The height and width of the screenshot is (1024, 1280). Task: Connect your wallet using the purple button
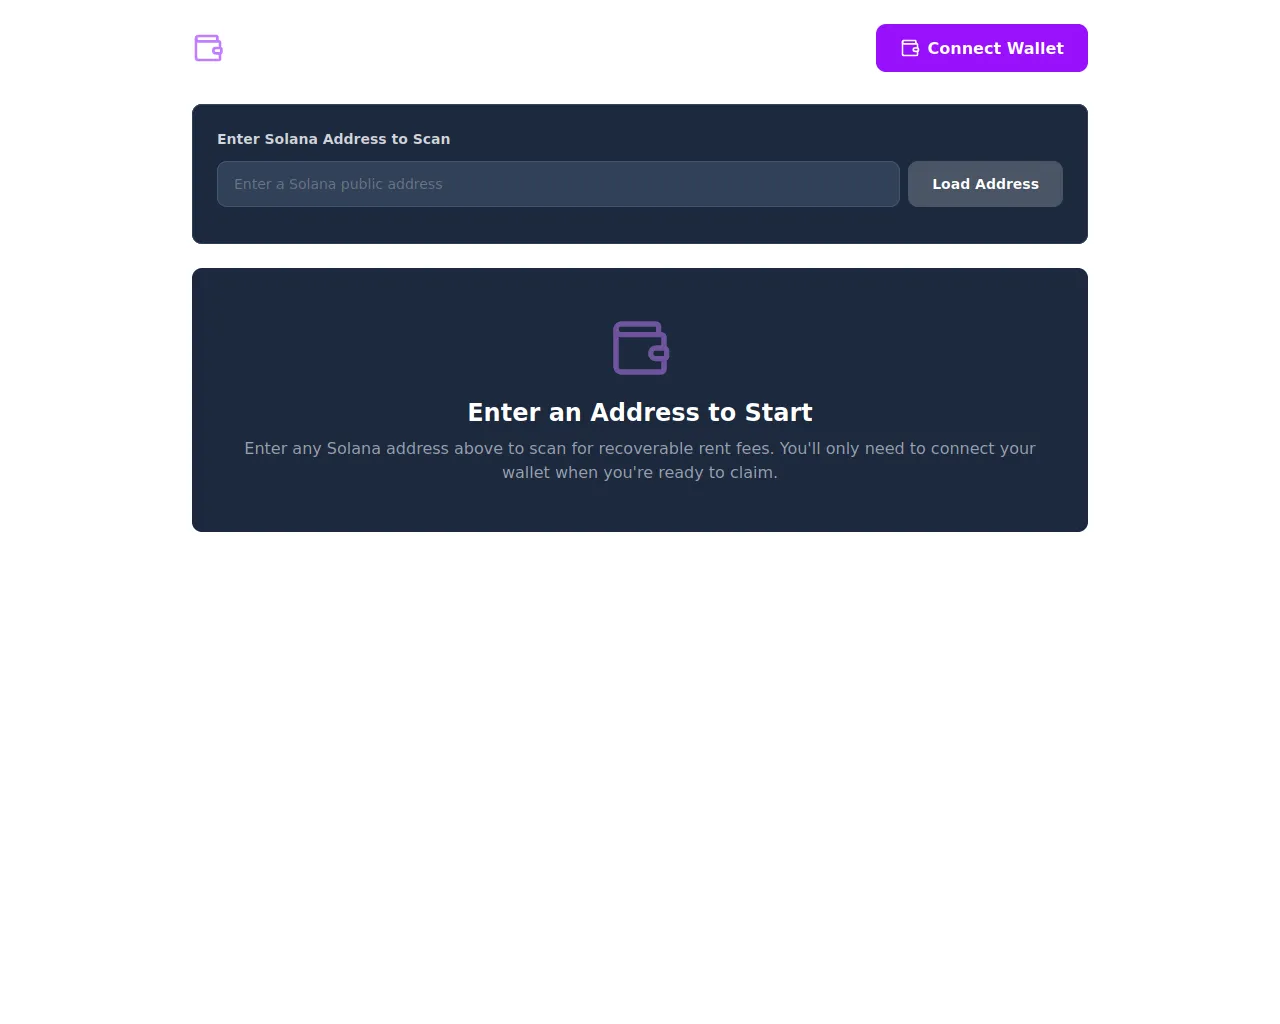point(982,48)
